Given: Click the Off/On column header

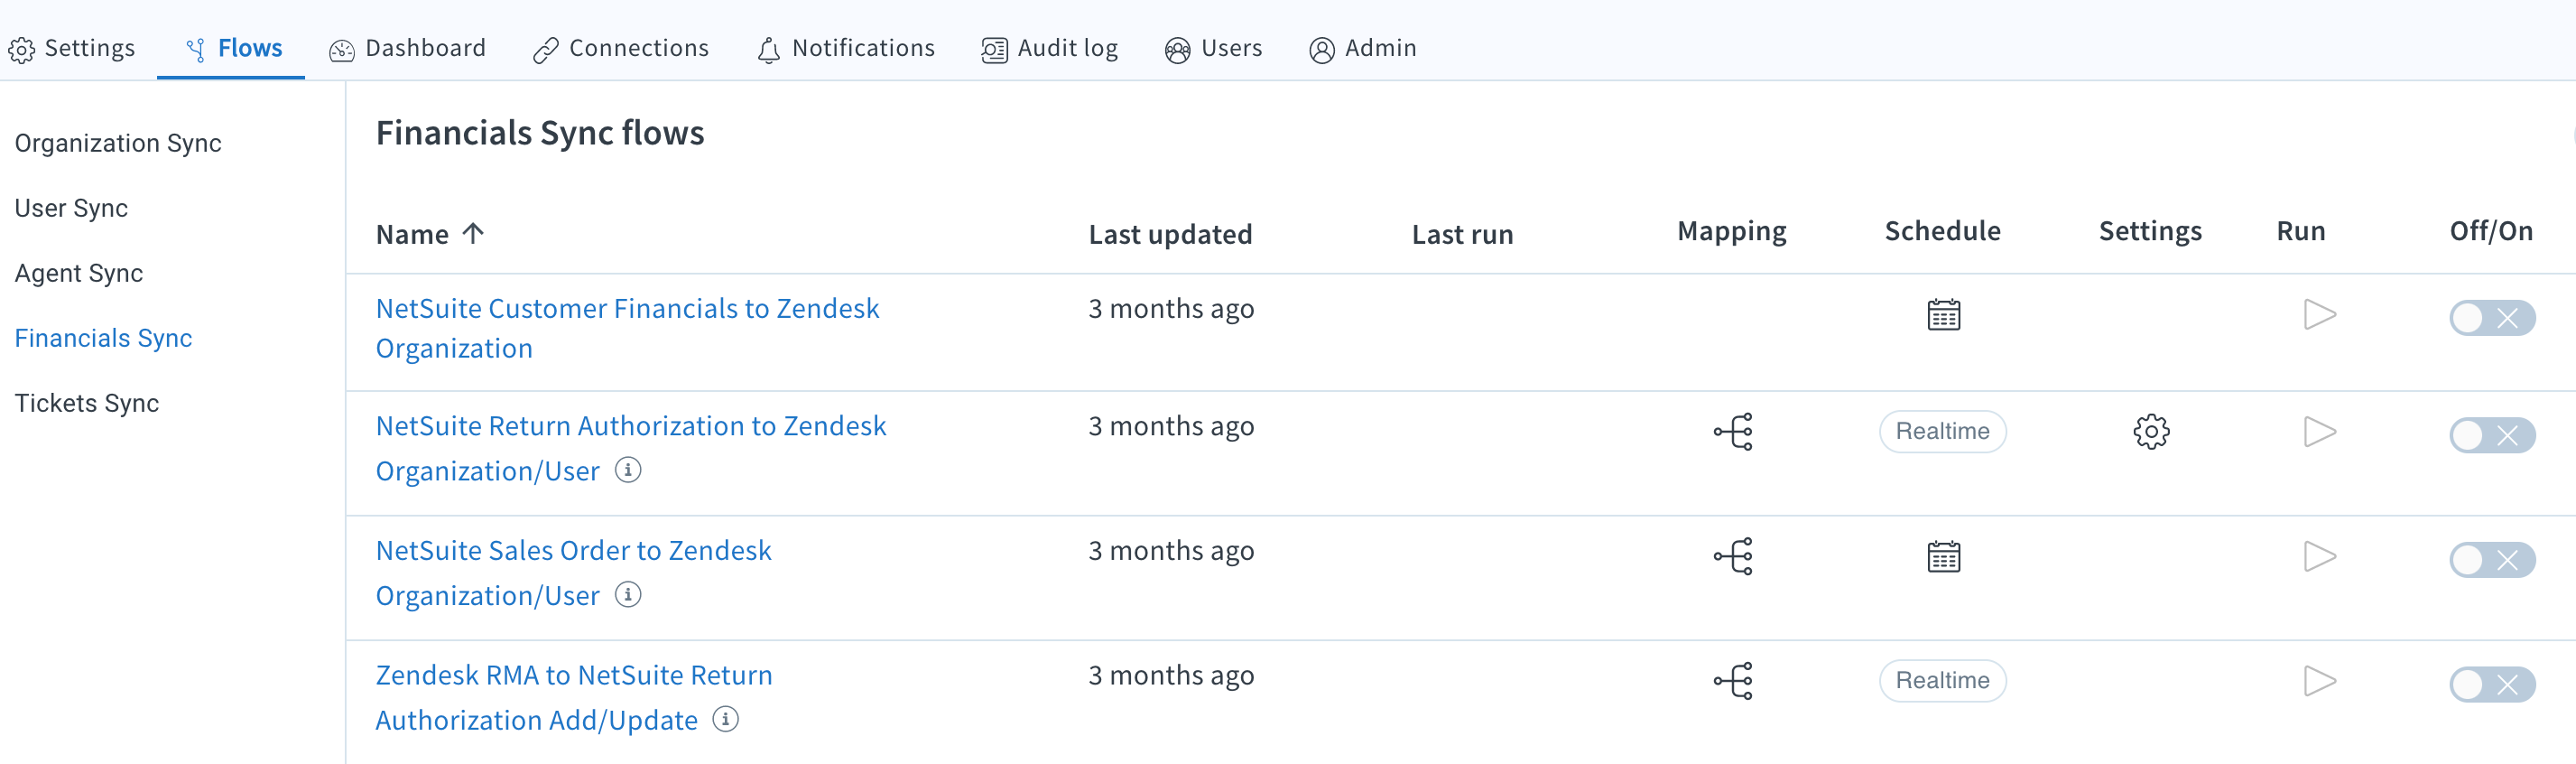Looking at the screenshot, I should point(2491,231).
